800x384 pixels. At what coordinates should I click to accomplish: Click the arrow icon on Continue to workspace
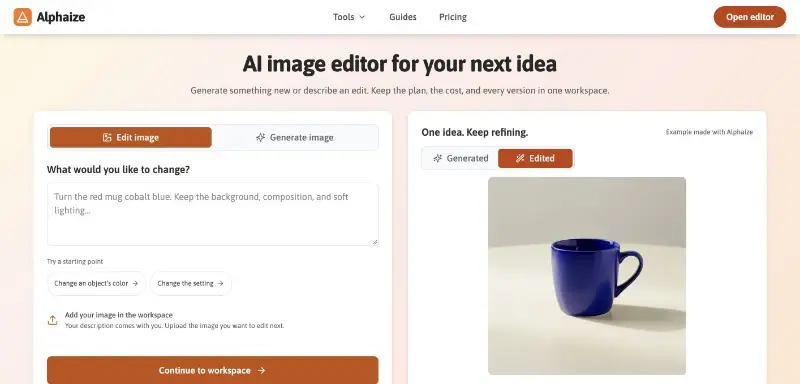262,371
